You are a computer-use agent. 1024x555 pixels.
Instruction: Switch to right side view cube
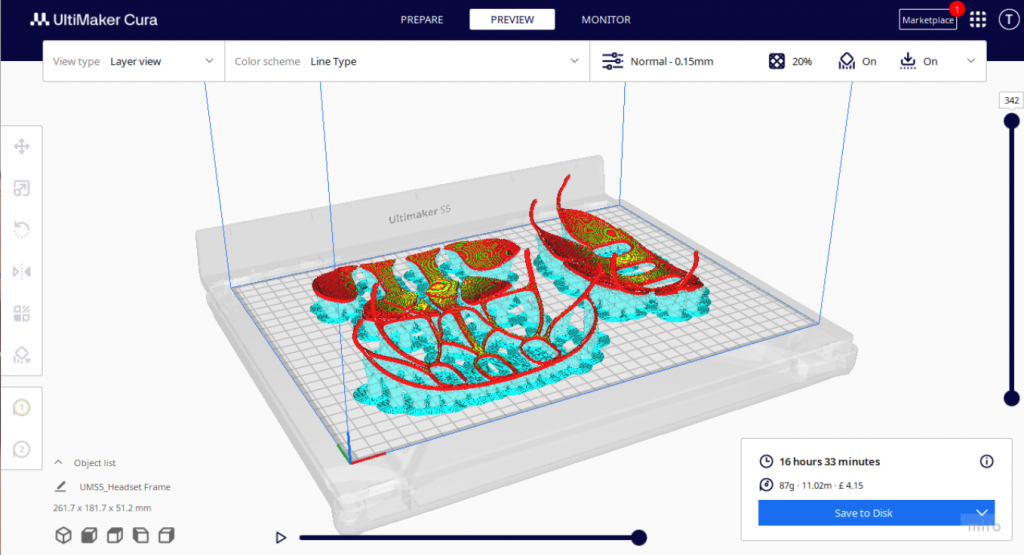167,535
